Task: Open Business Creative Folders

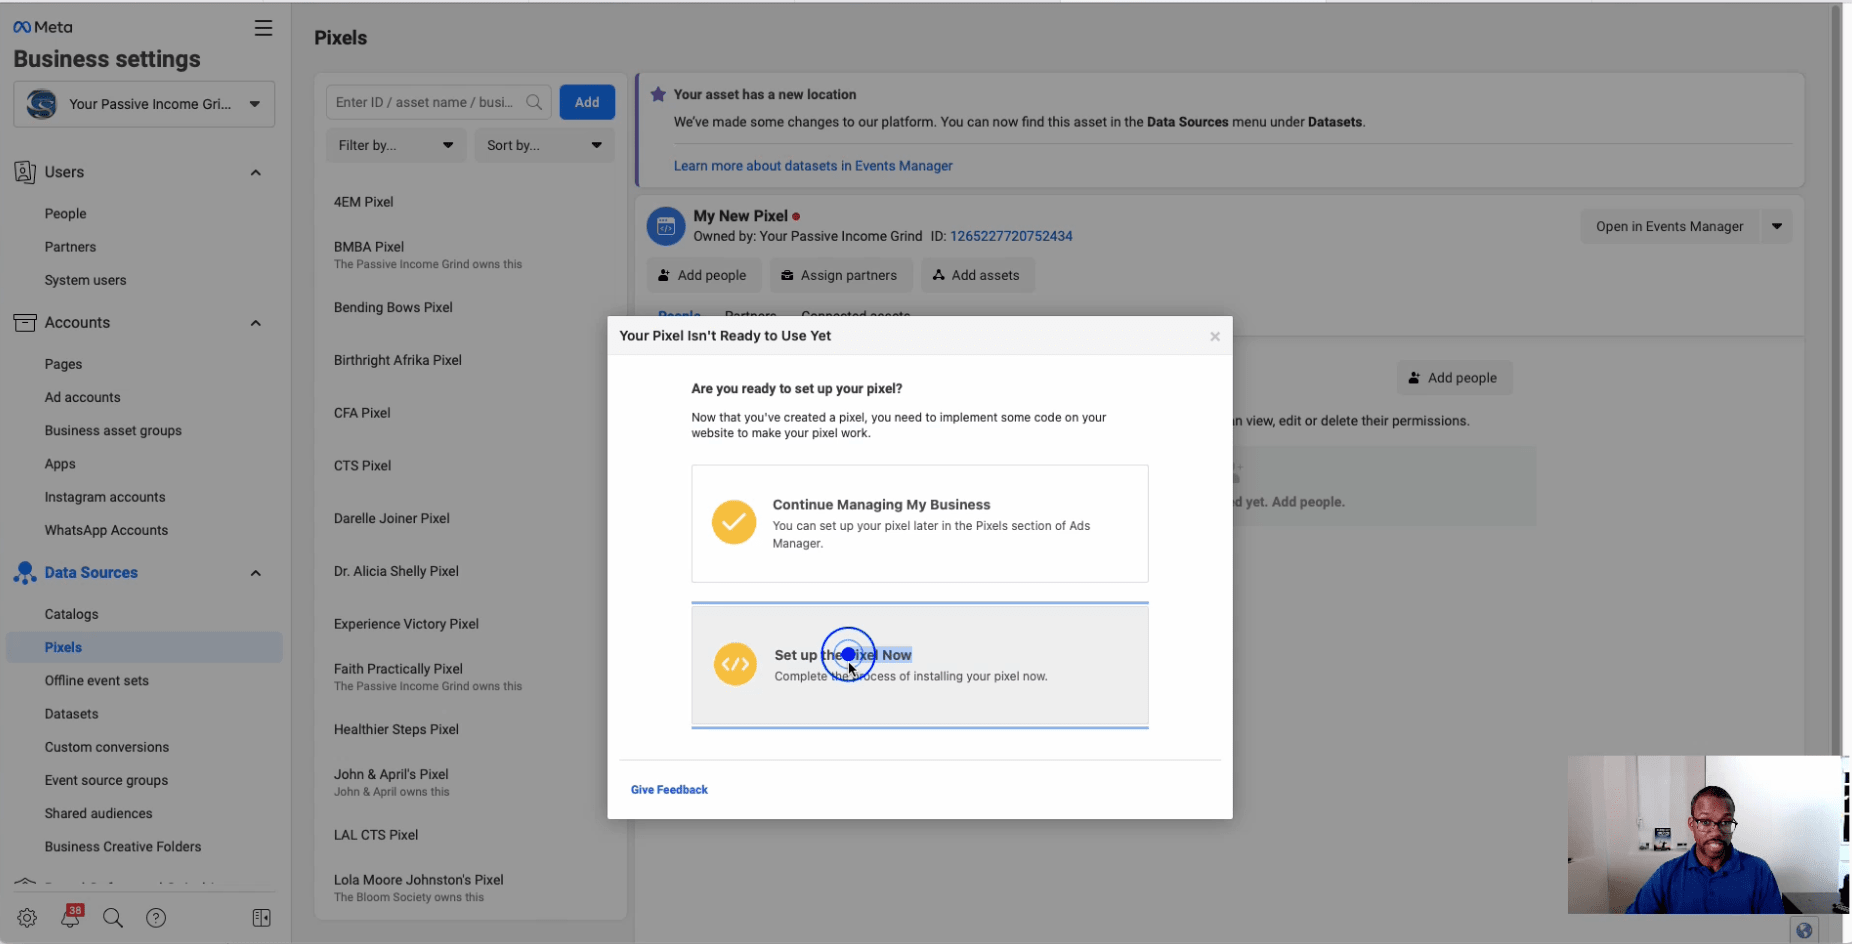Action: click(123, 846)
